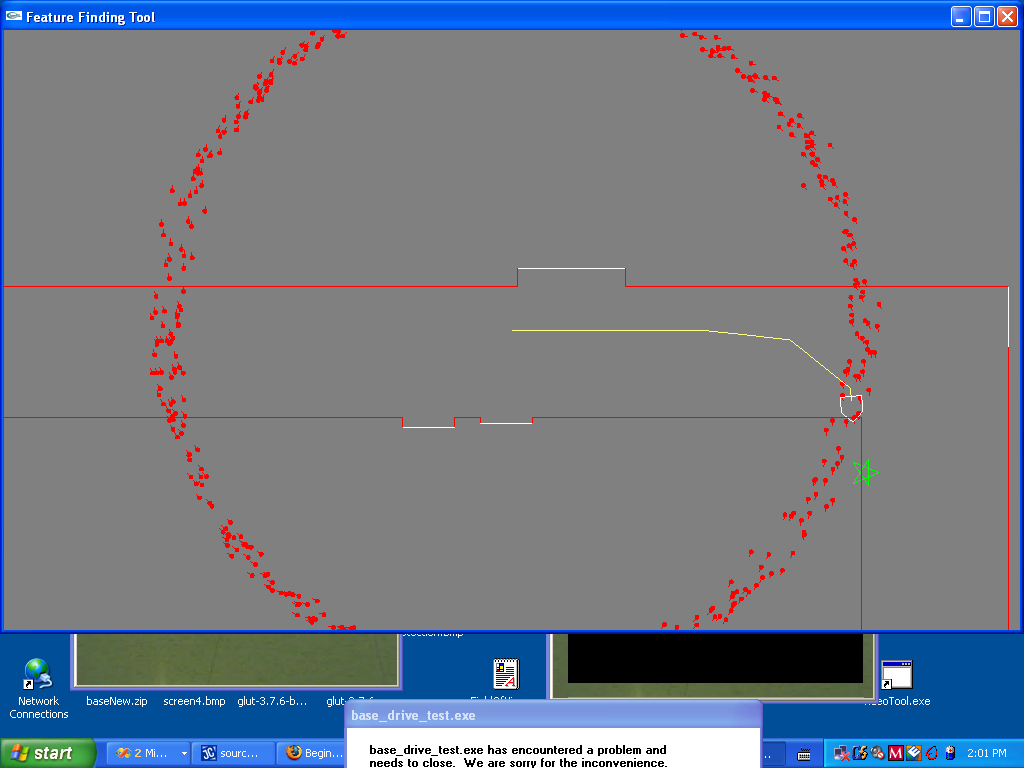The height and width of the screenshot is (768, 1024).
Task: Open the Network Connections desktop shortcut
Action: (38, 688)
